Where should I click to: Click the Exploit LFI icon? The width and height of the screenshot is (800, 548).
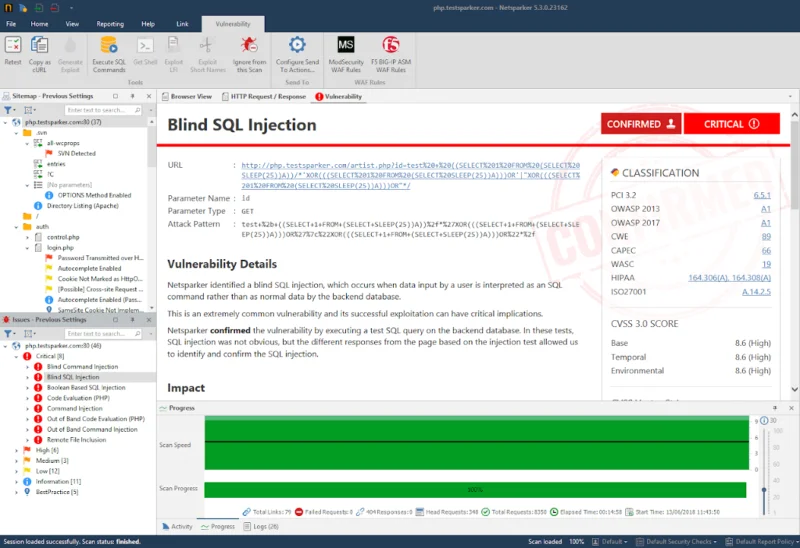click(x=173, y=45)
